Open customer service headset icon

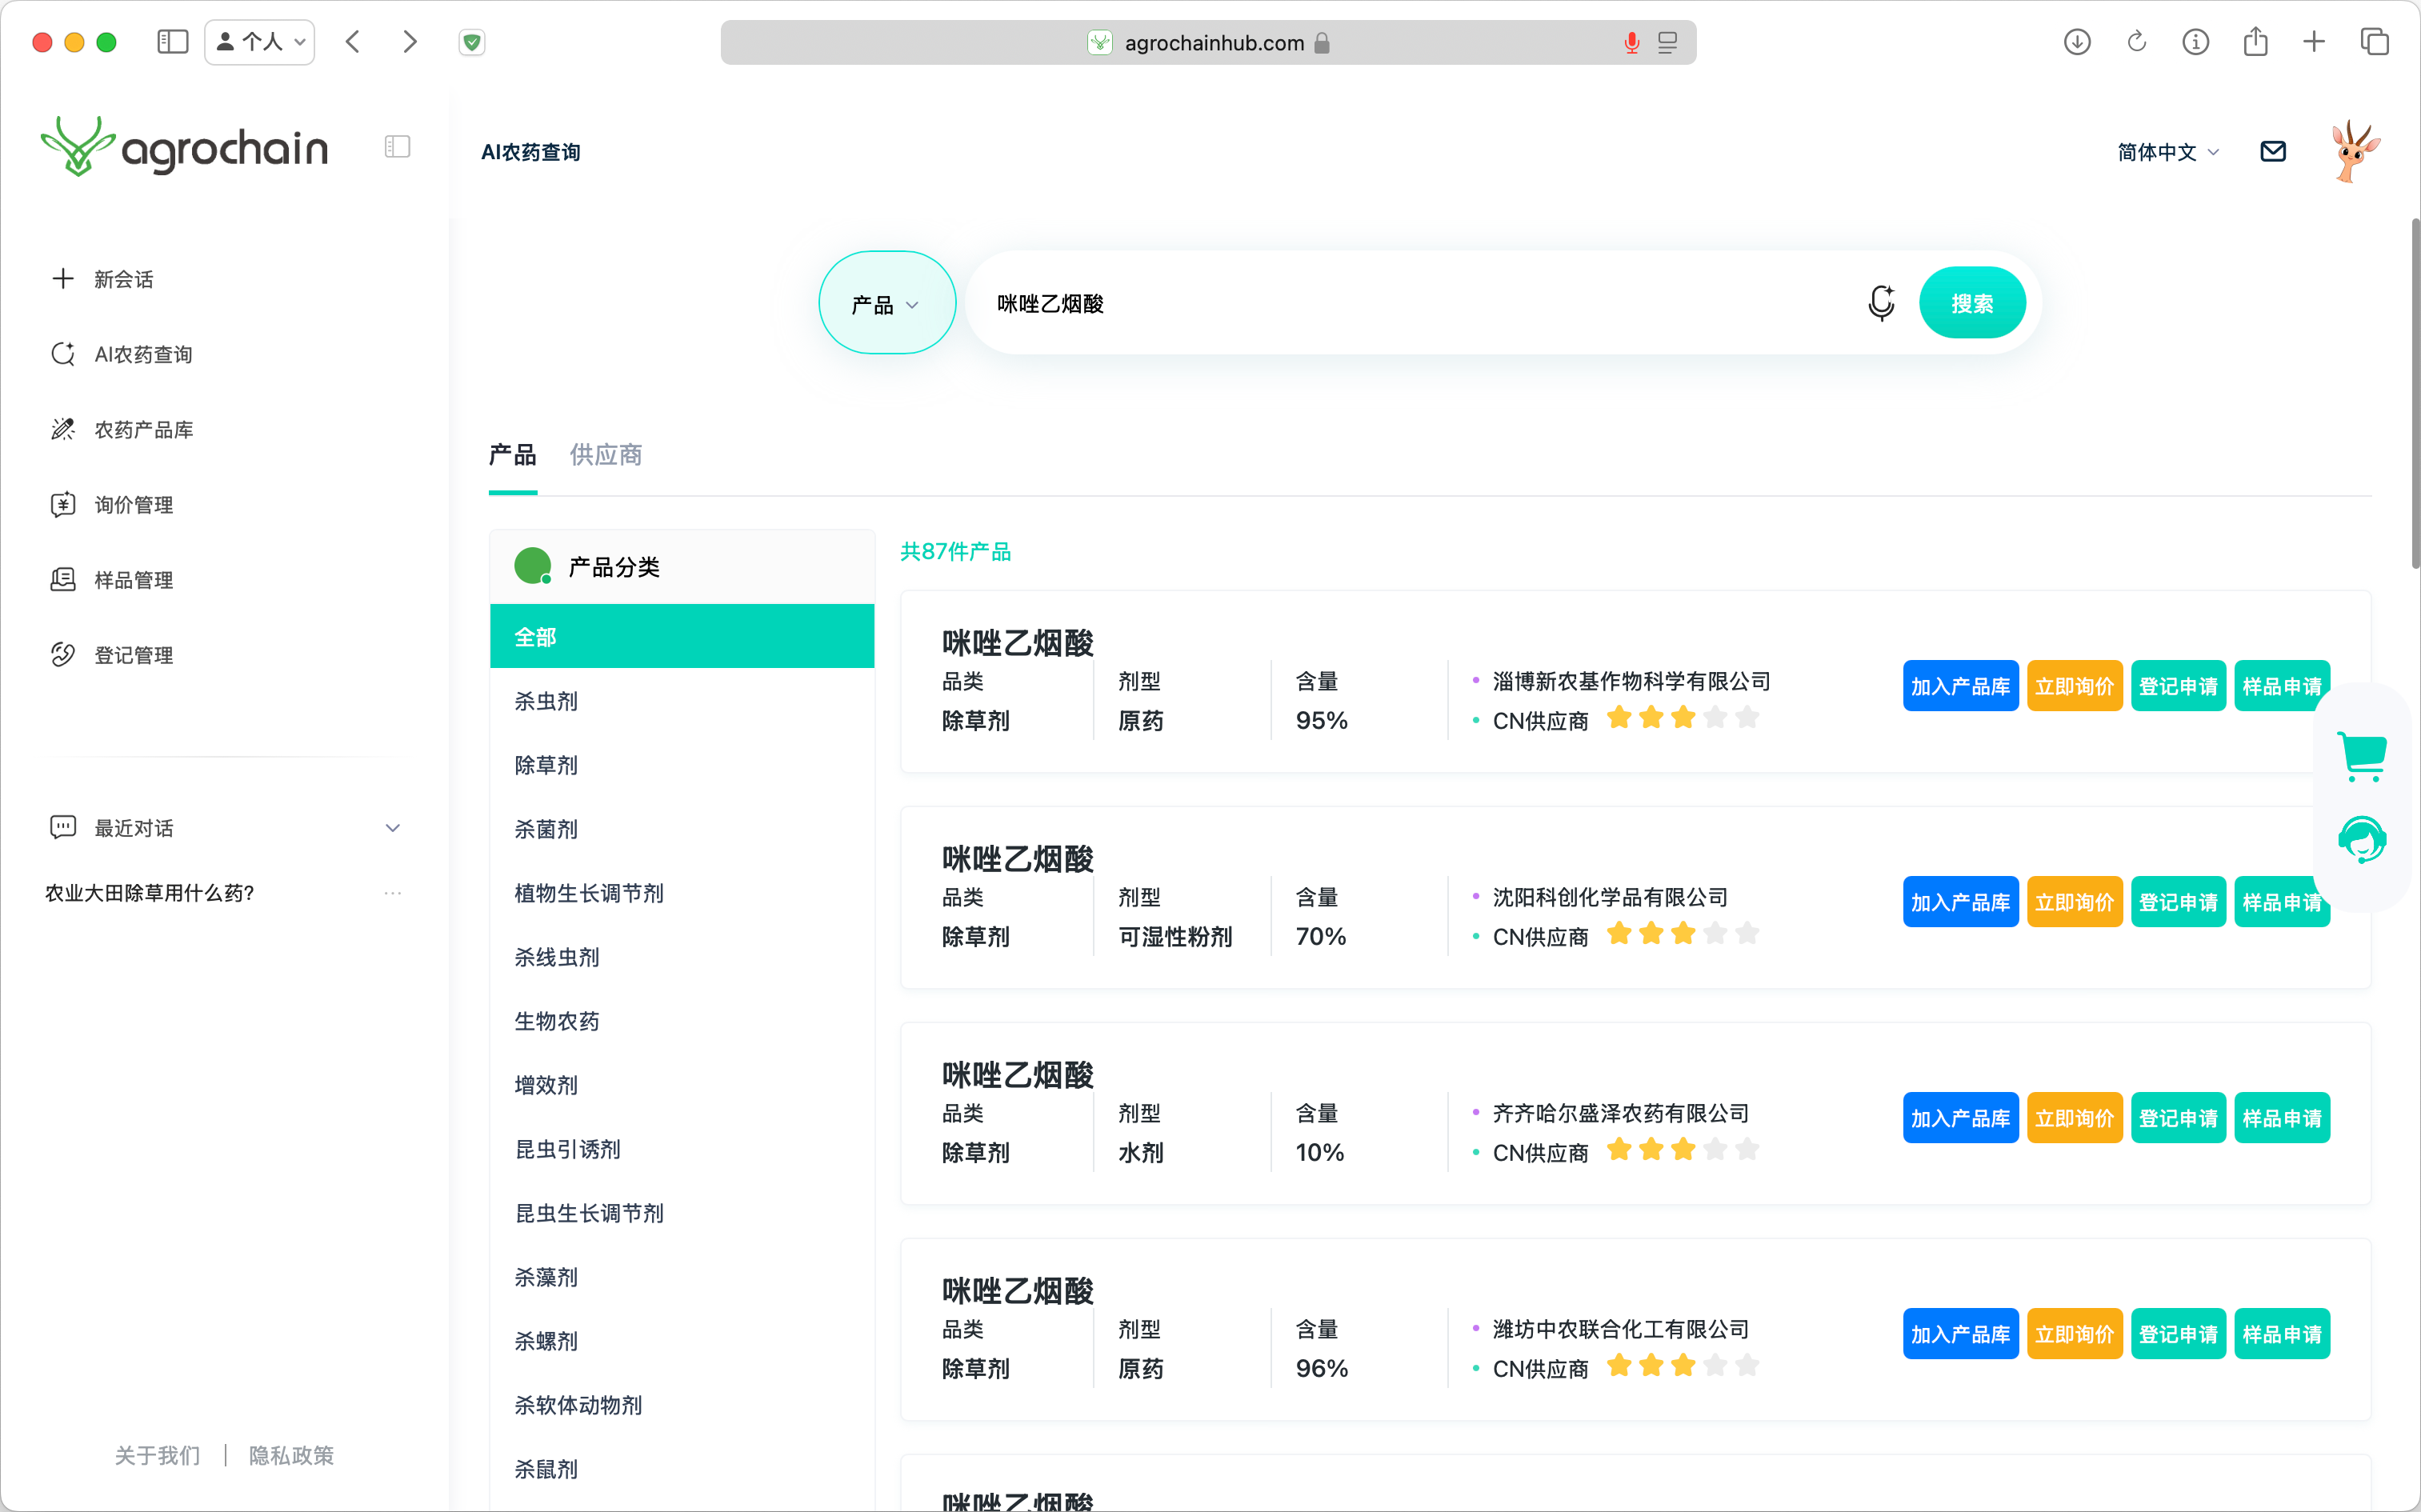[x=2362, y=839]
